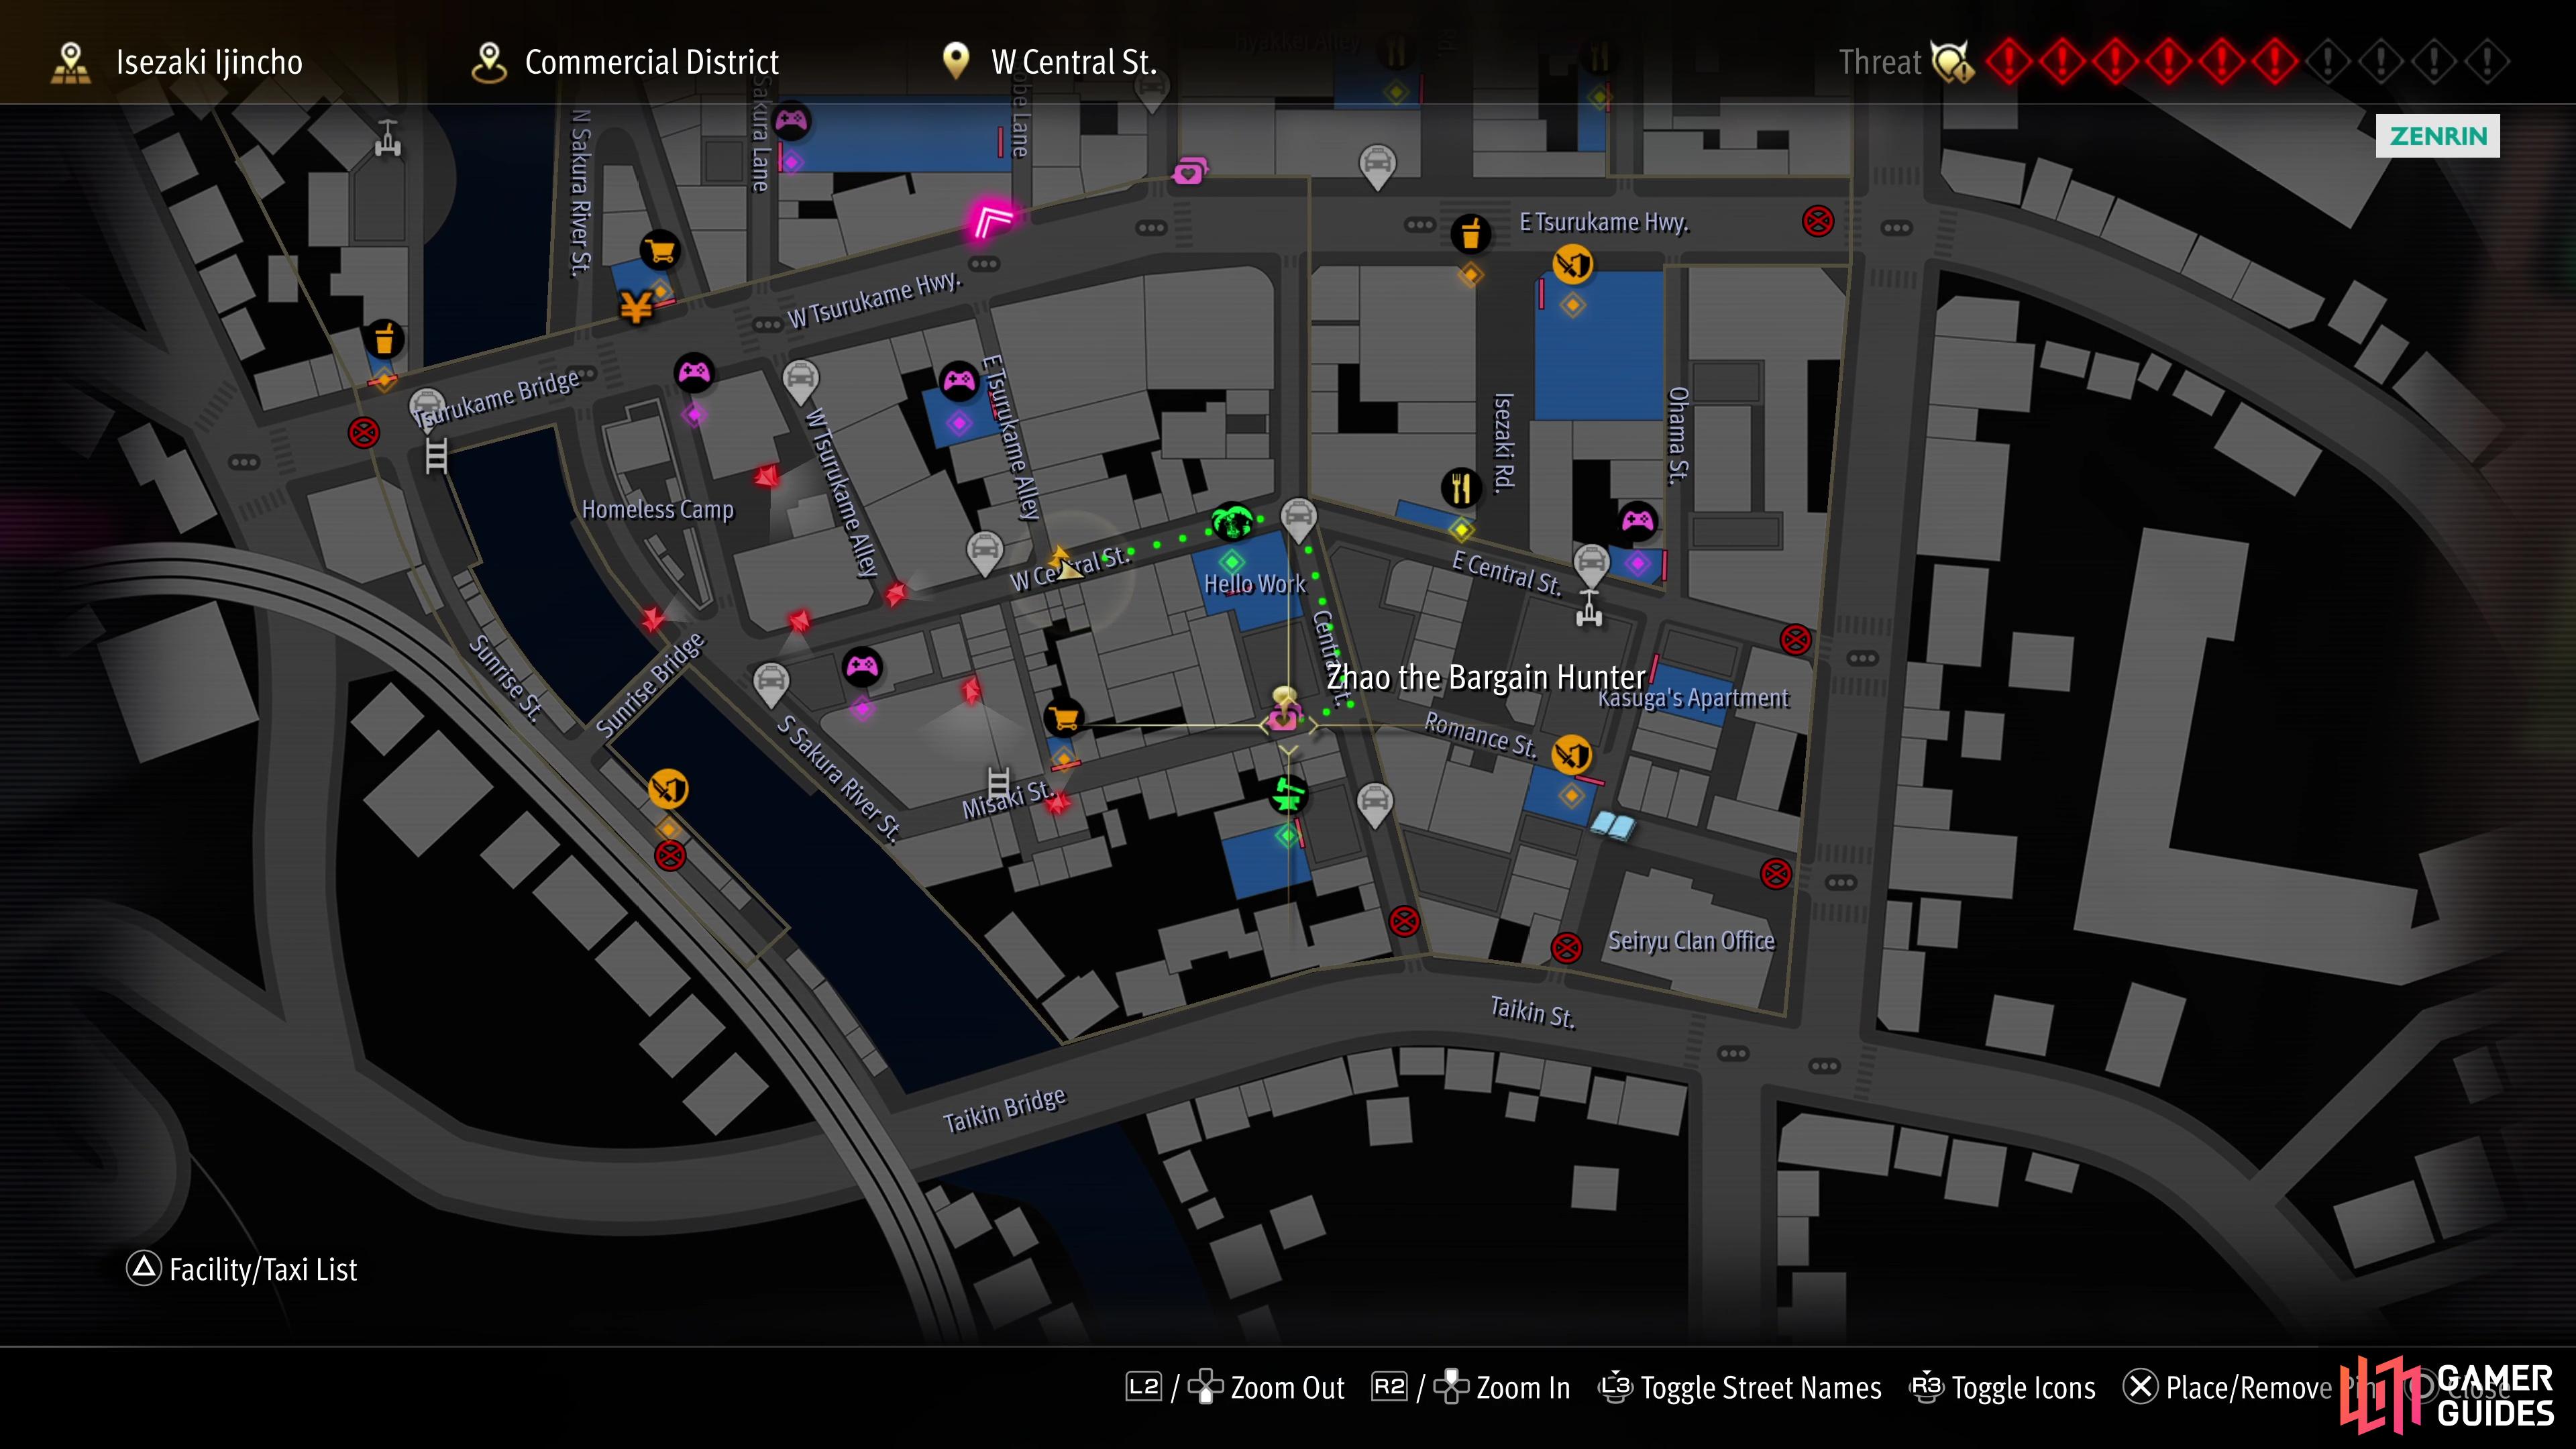
Task: Select the shopping cart icon near N Sakura River St.
Action: [x=660, y=250]
